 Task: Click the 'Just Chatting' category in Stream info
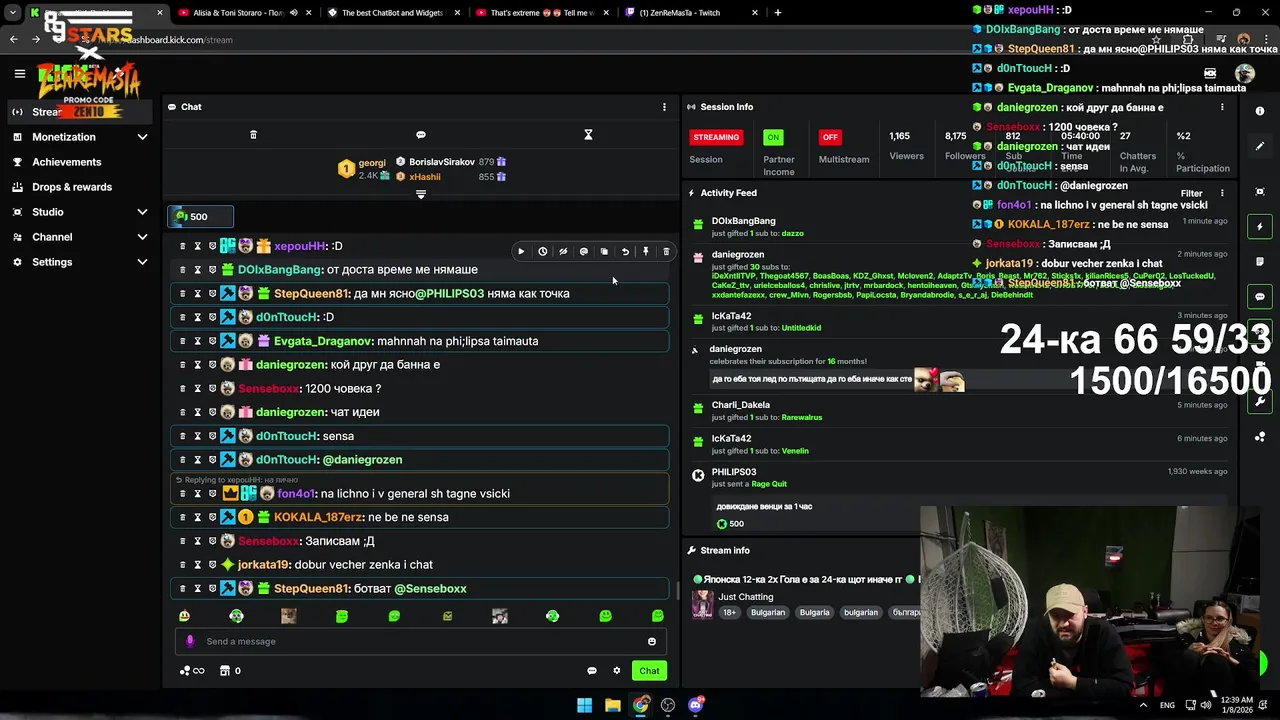[746, 597]
